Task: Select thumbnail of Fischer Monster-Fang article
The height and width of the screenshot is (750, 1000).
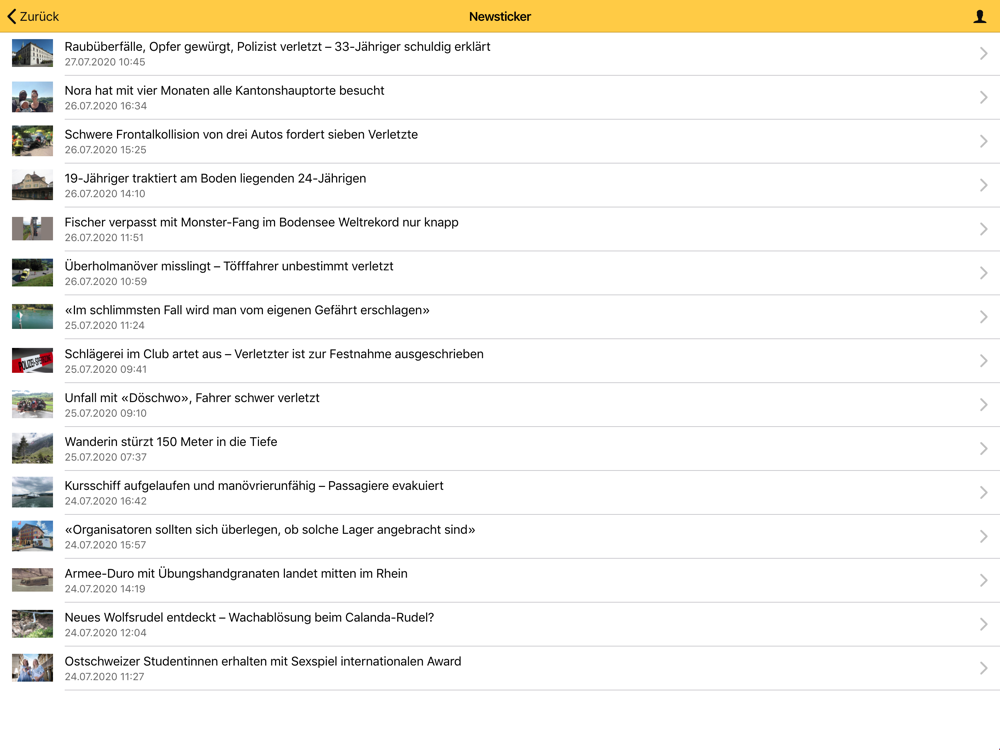Action: 33,229
